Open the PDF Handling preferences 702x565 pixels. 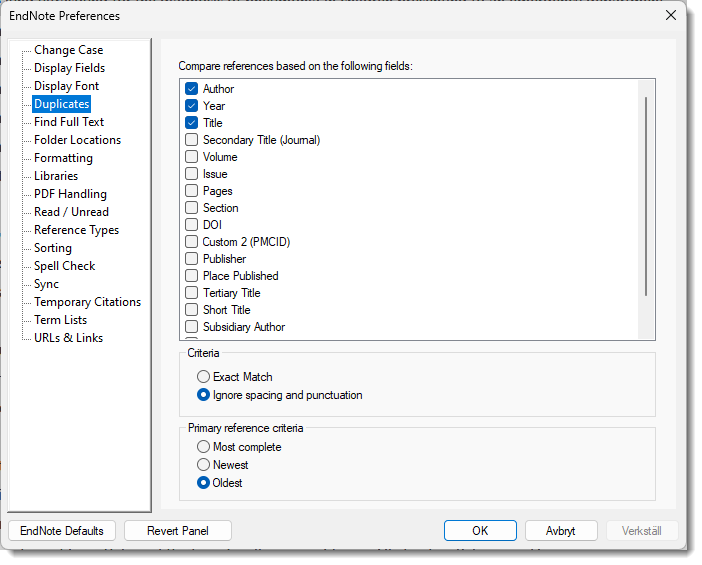[x=70, y=194]
